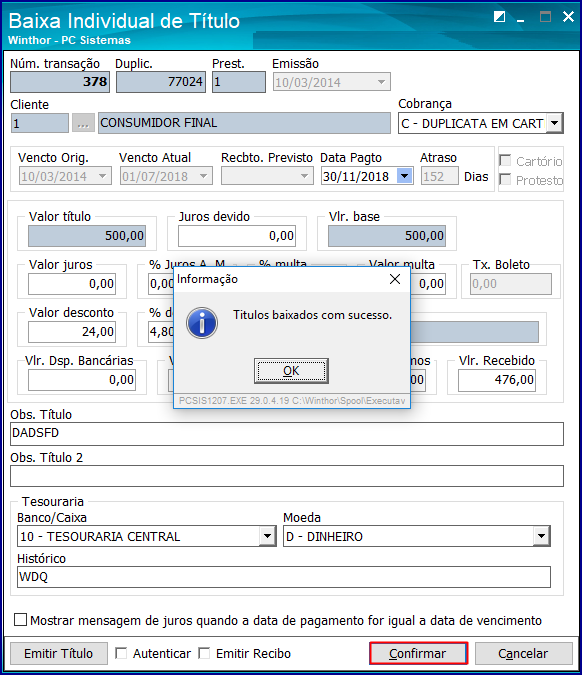The width and height of the screenshot is (582, 675).
Task: Click the 'Winthor - PC Sistemas' subtitle text
Action: click(x=69, y=40)
